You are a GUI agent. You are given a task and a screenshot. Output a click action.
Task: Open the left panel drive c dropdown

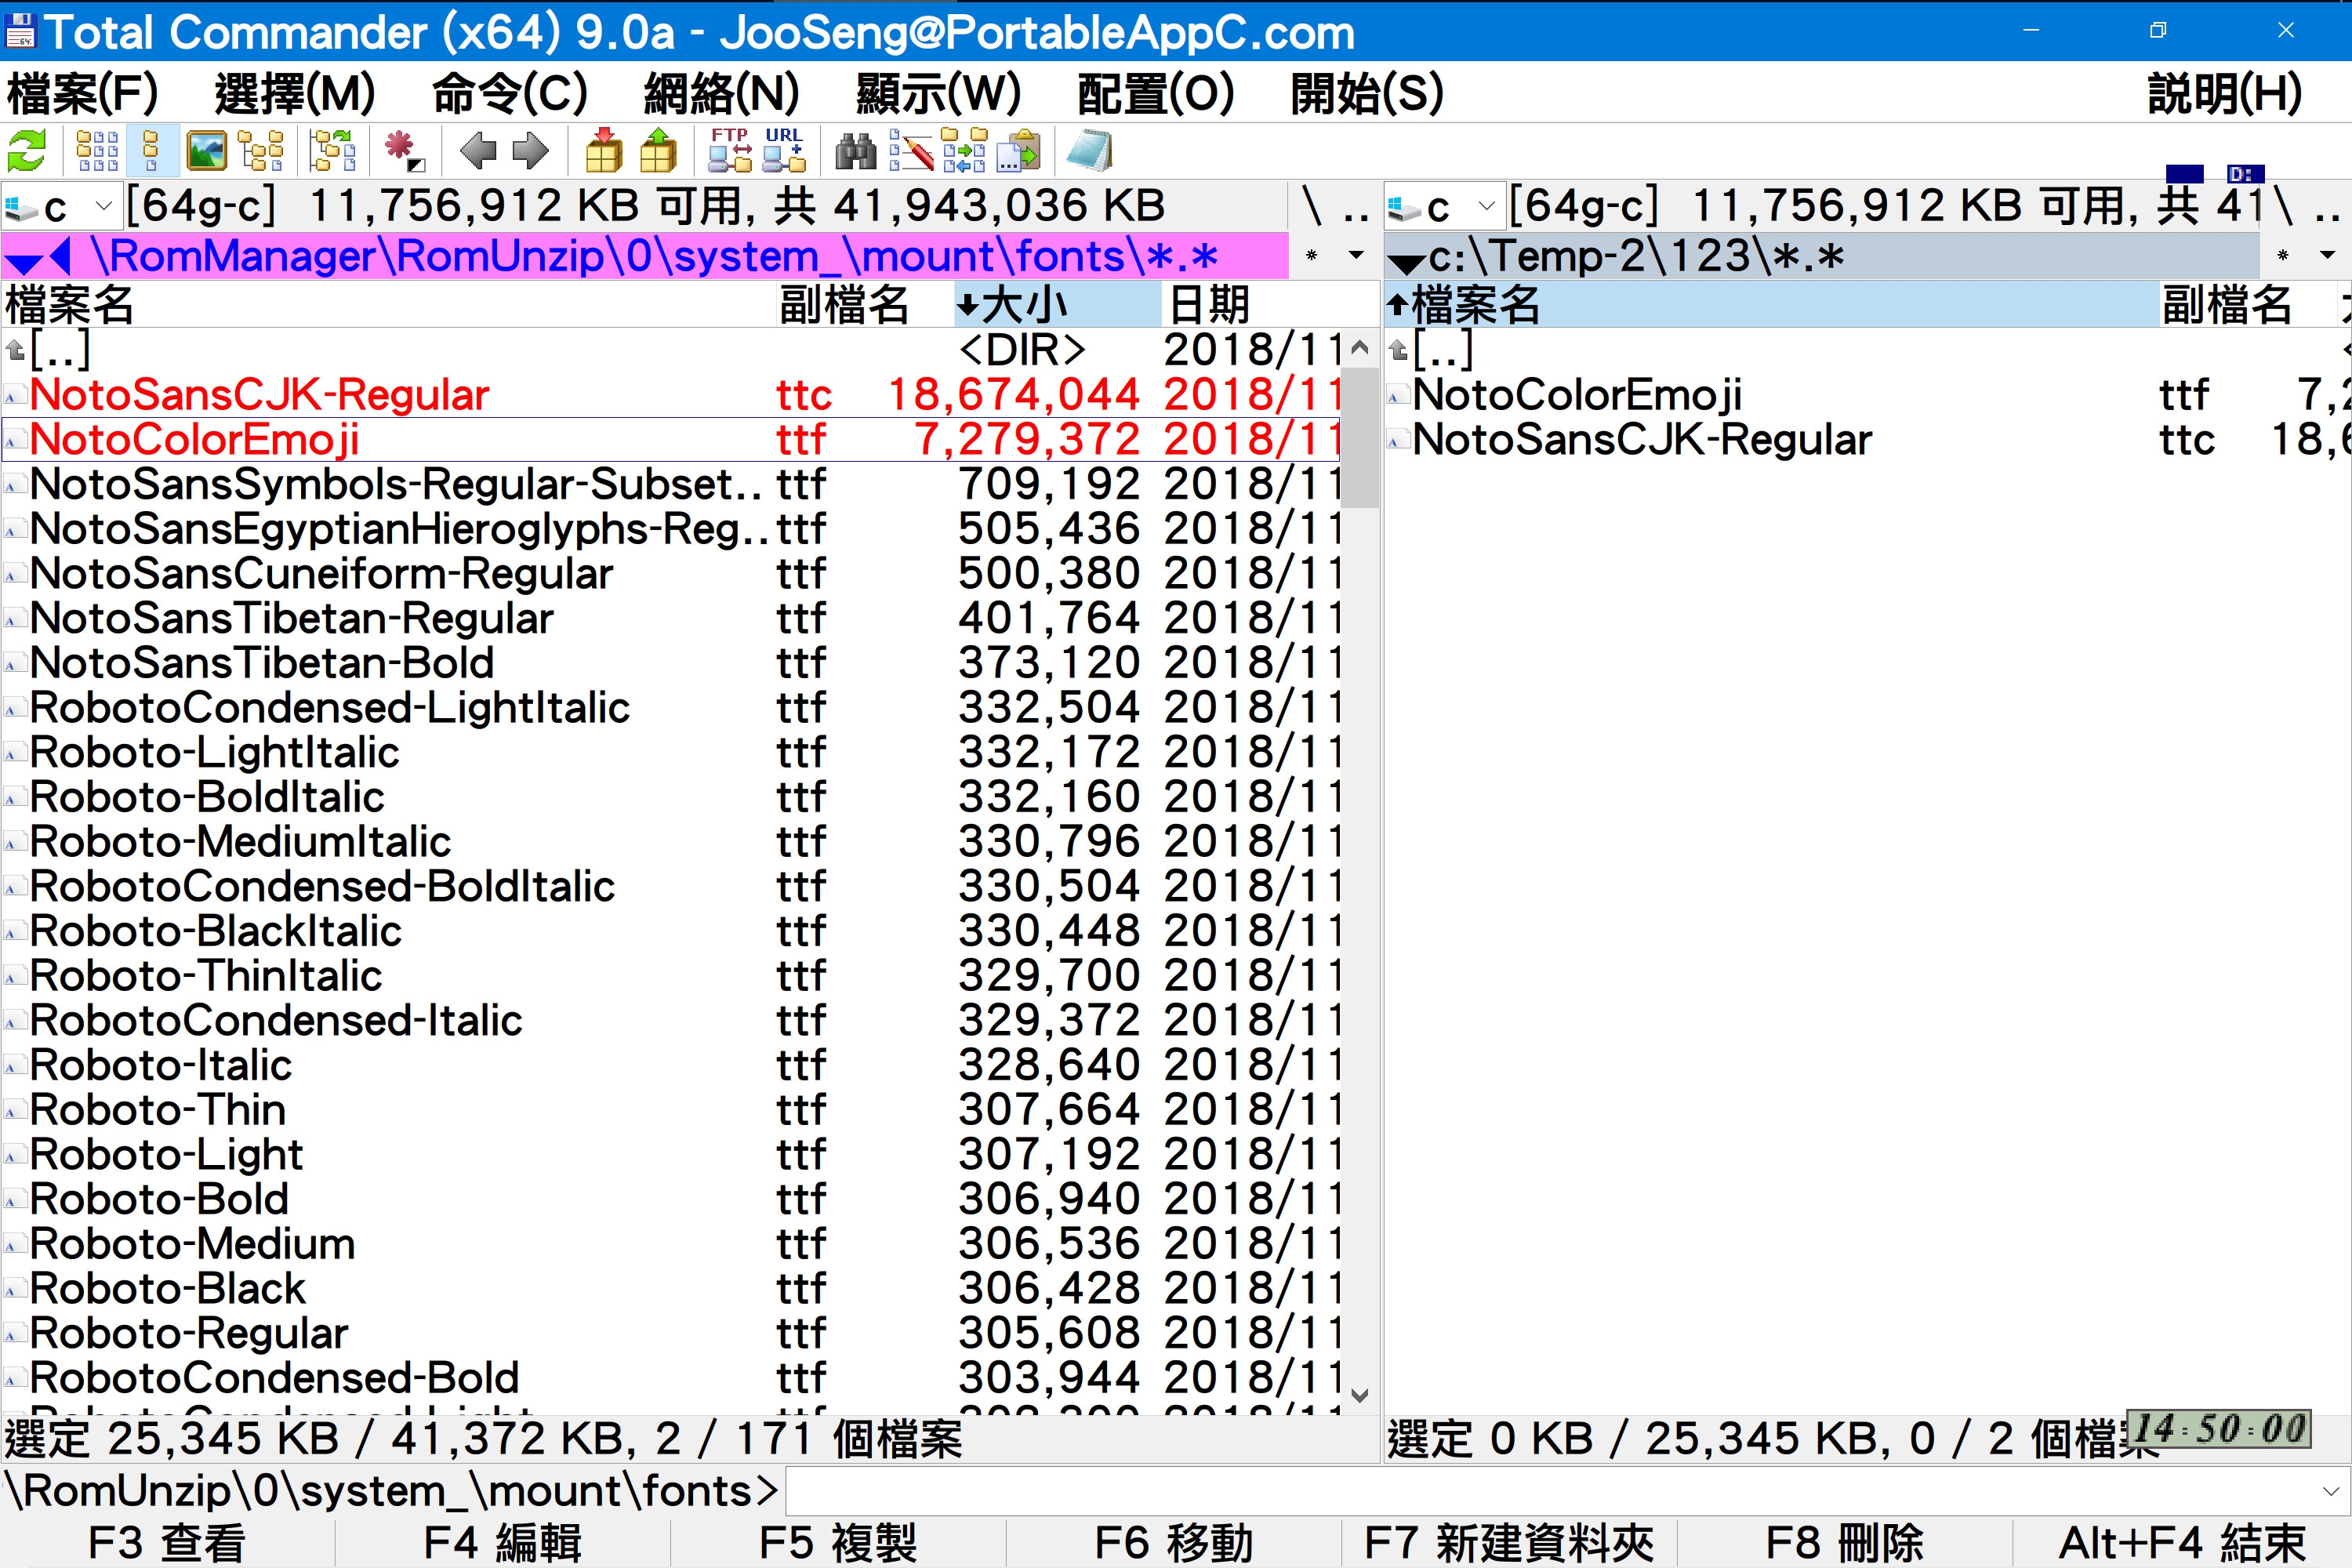click(61, 207)
